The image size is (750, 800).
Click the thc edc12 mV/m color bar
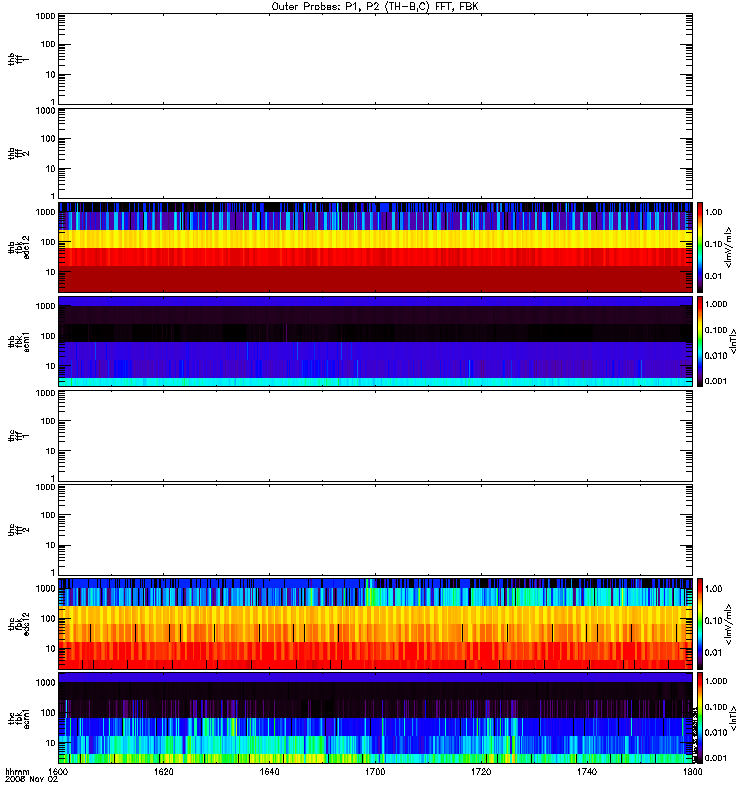pos(700,623)
